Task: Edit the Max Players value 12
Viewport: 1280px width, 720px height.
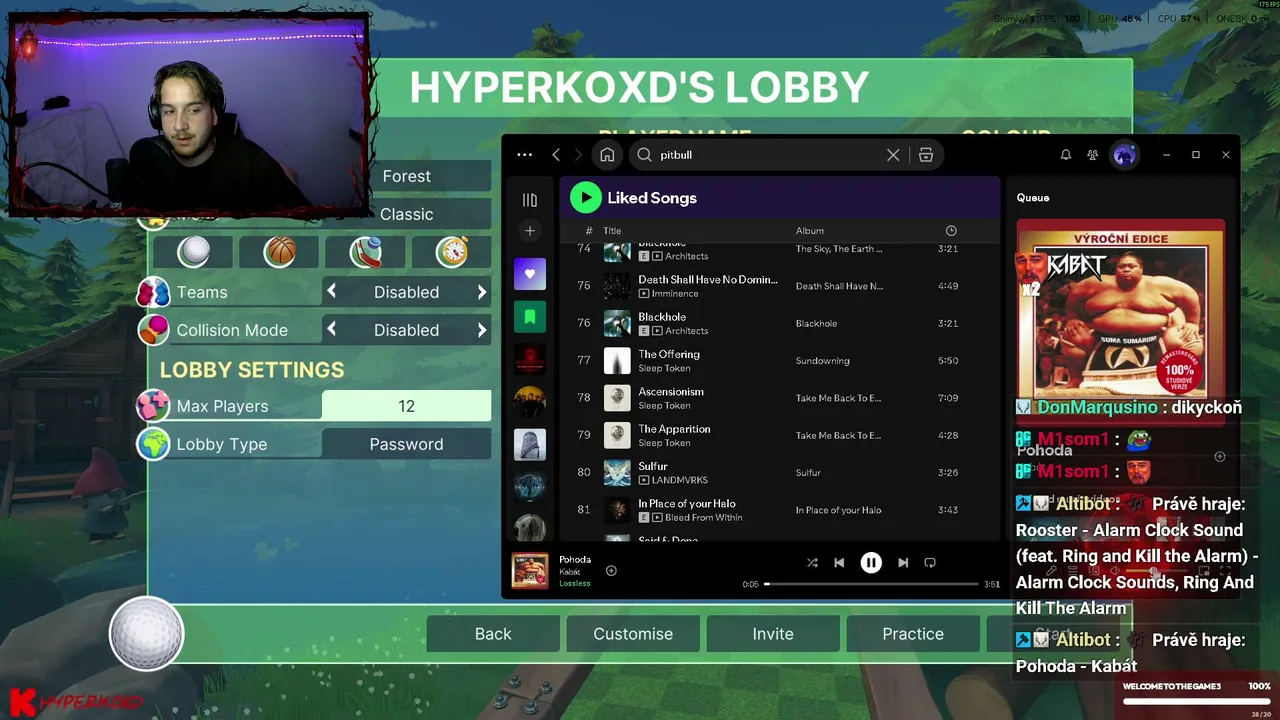Action: [x=406, y=406]
